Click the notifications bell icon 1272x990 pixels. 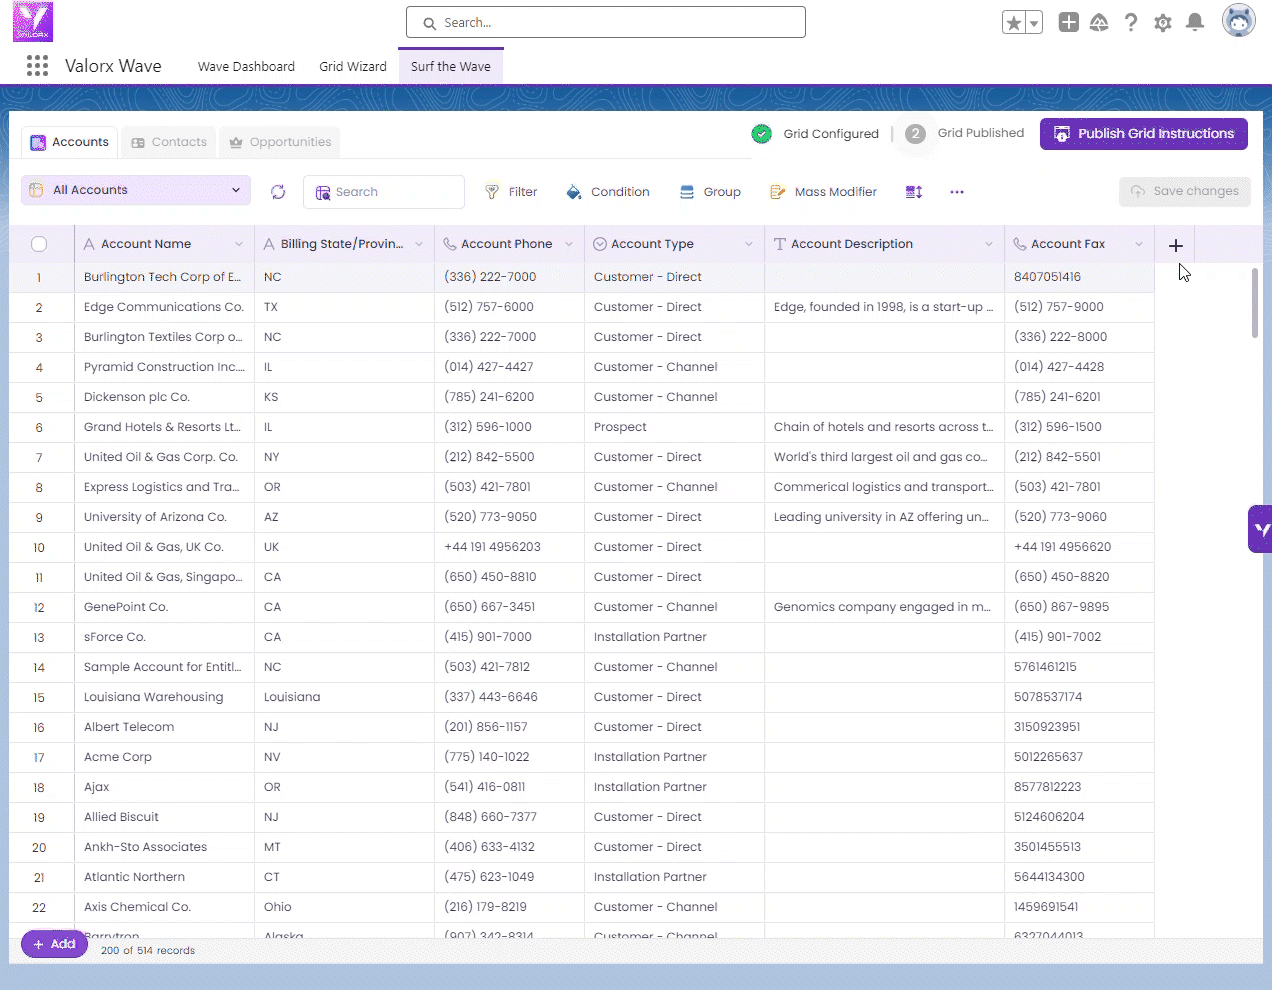click(1194, 22)
